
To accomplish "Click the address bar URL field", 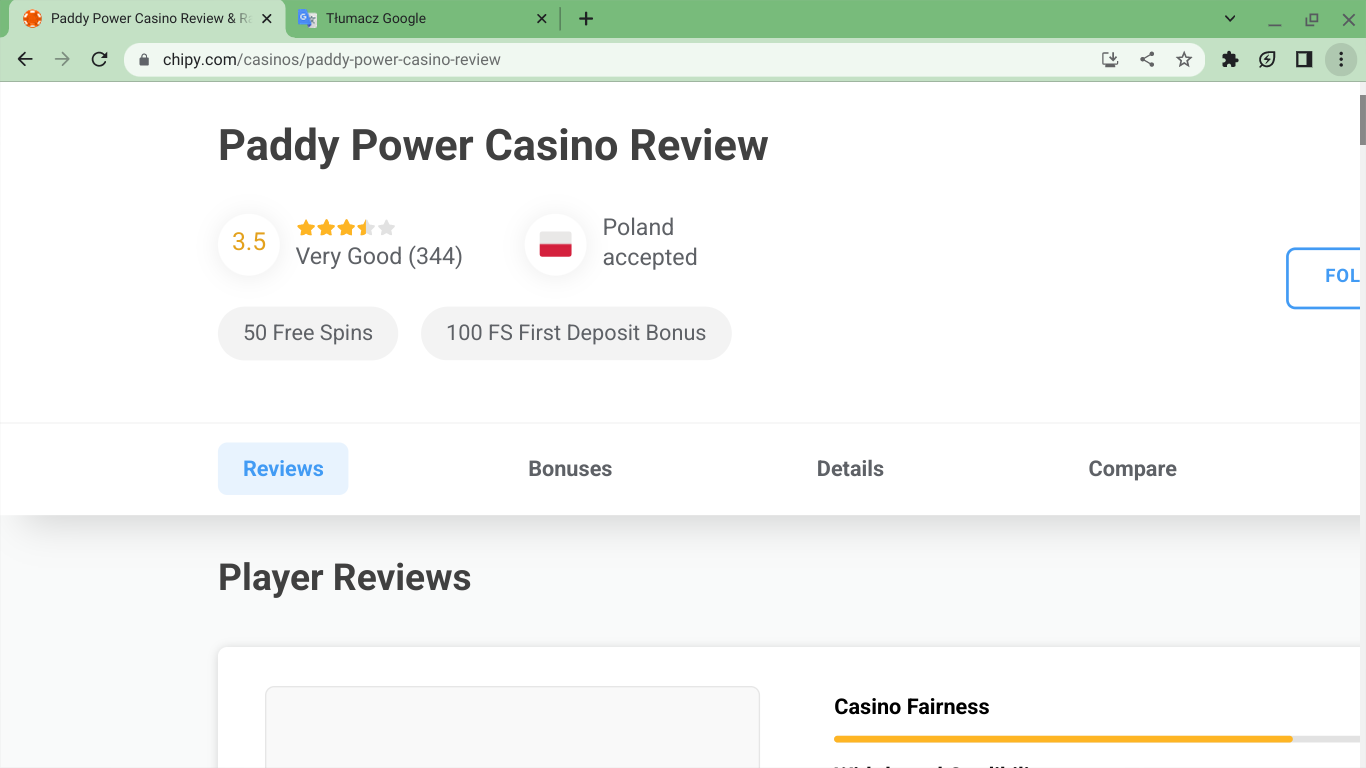I will pos(600,60).
